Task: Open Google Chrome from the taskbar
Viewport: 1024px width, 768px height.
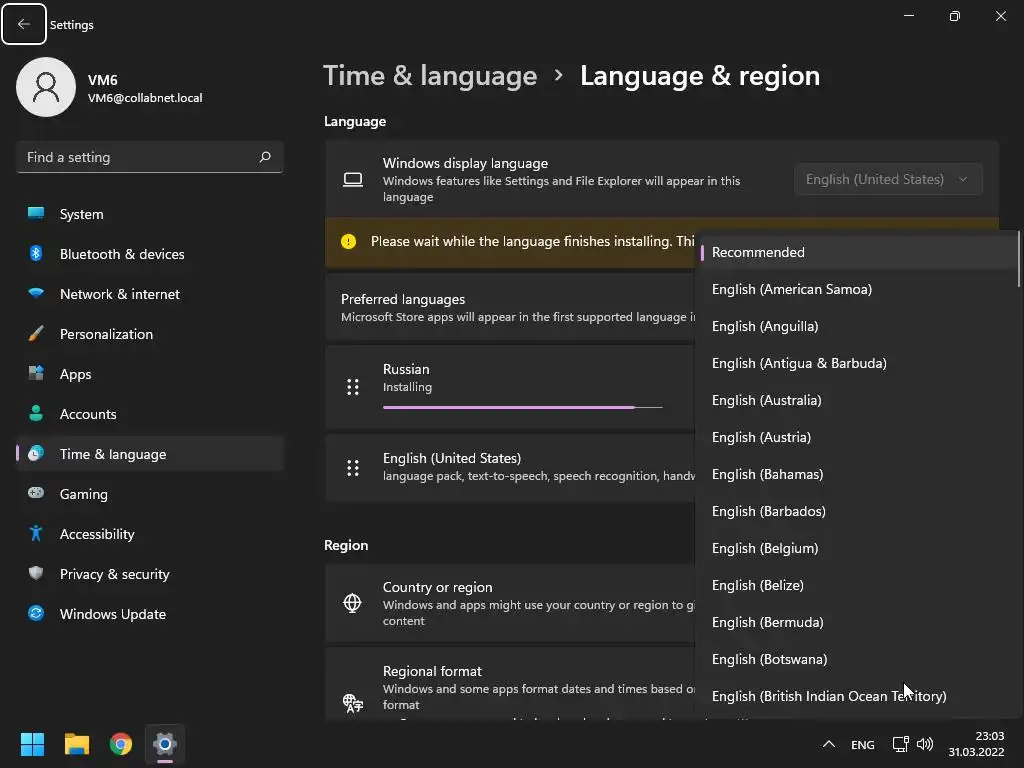Action: pos(121,744)
